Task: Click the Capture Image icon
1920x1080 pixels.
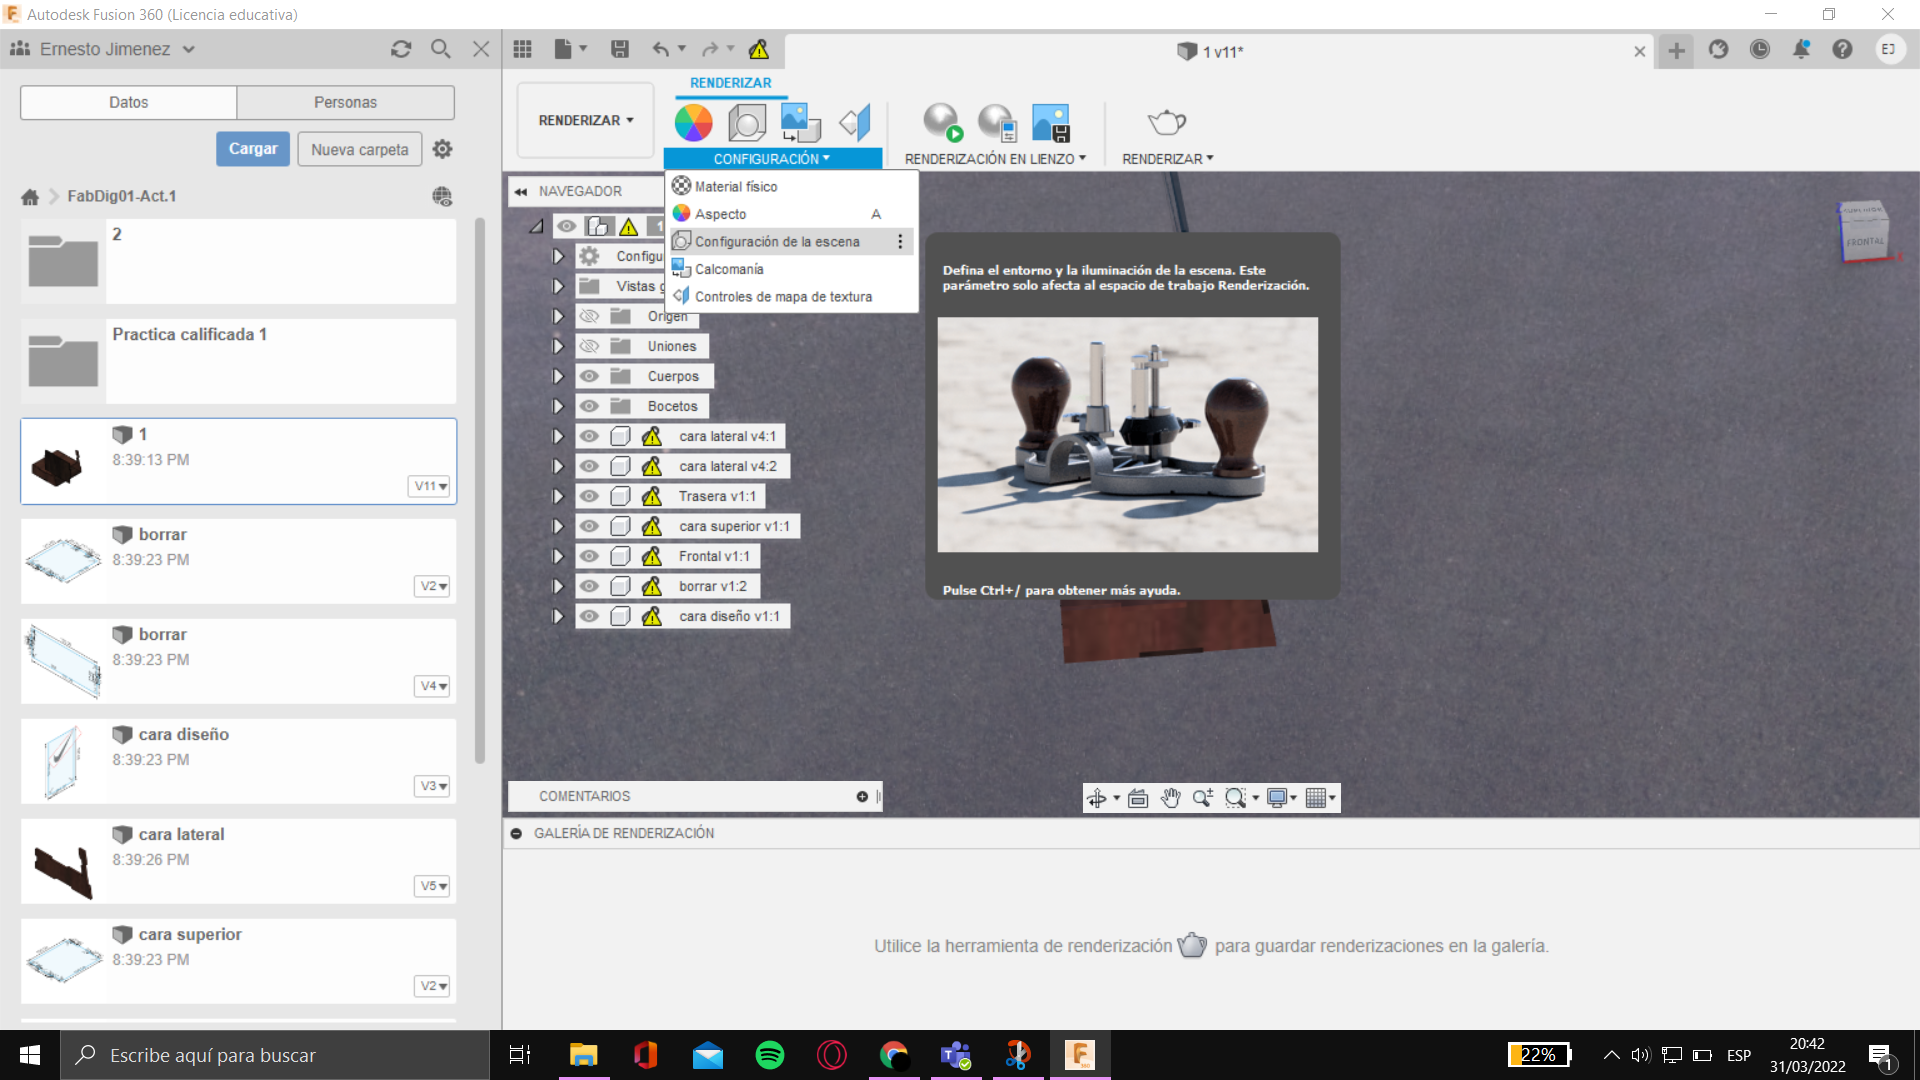Action: coord(1051,122)
